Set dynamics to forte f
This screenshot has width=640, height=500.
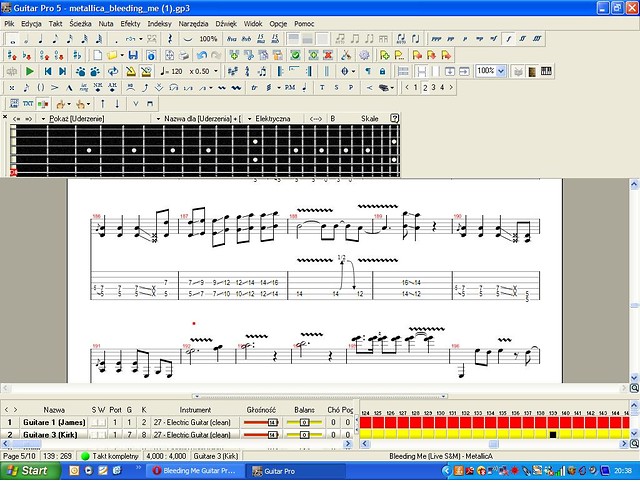coord(509,39)
